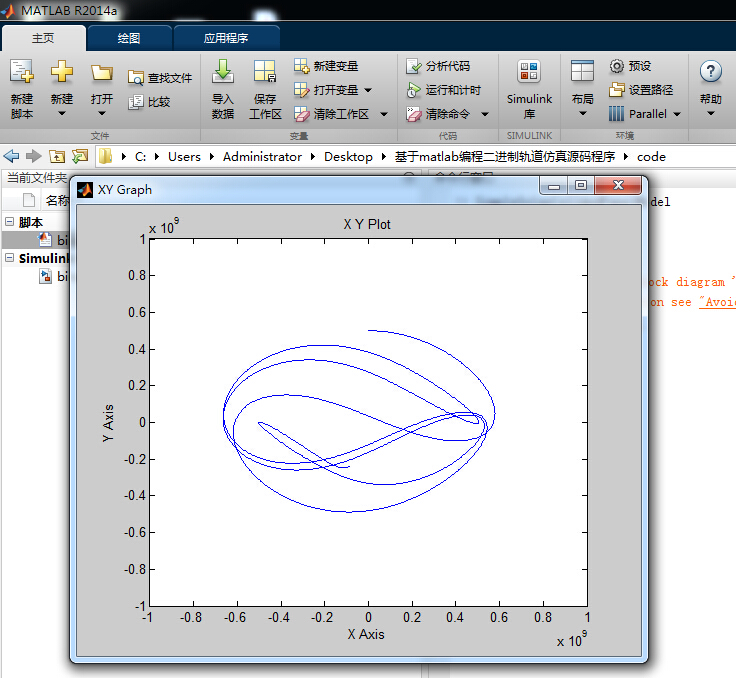This screenshot has width=736, height=678.
Task: Click the back arrow in address bar
Action: coord(11,156)
